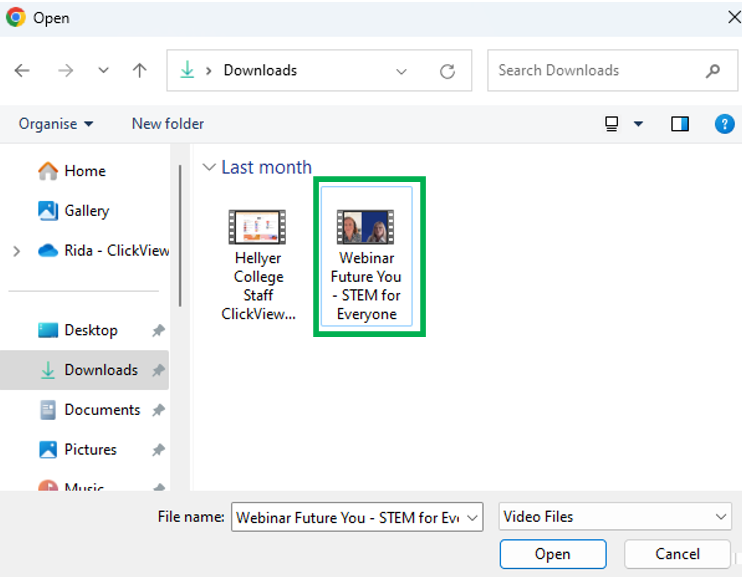Click New folder in the toolbar
This screenshot has height=577, width=742.
tap(168, 124)
